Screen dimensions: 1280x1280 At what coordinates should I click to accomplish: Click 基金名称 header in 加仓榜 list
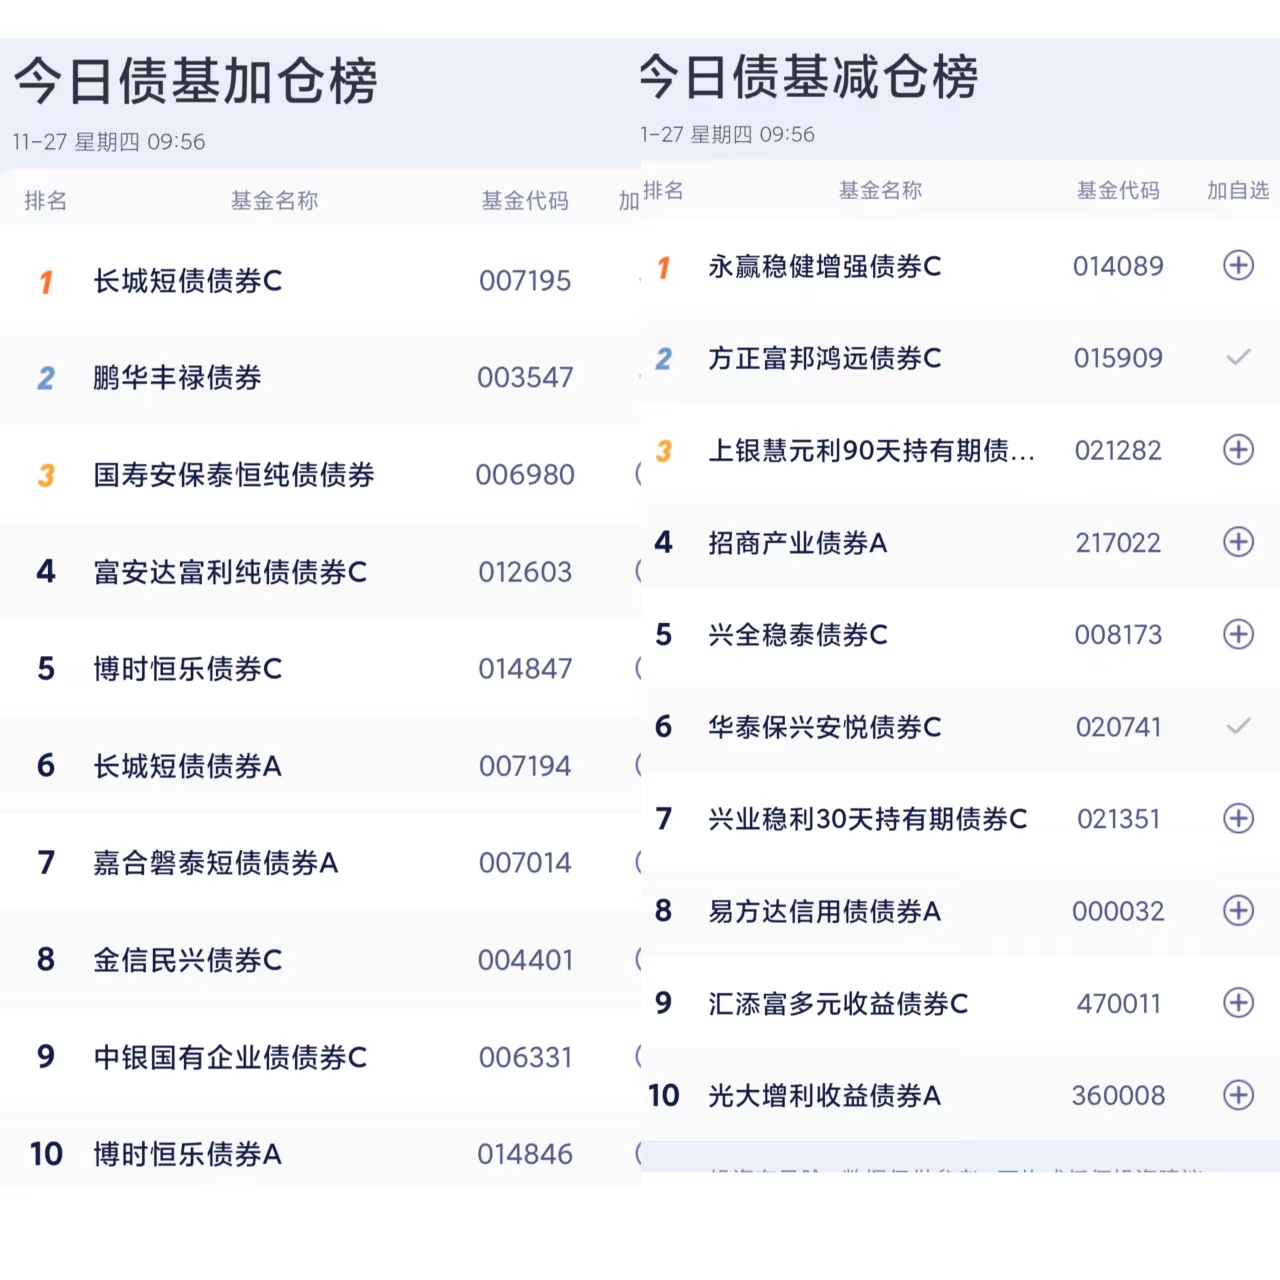(x=274, y=201)
